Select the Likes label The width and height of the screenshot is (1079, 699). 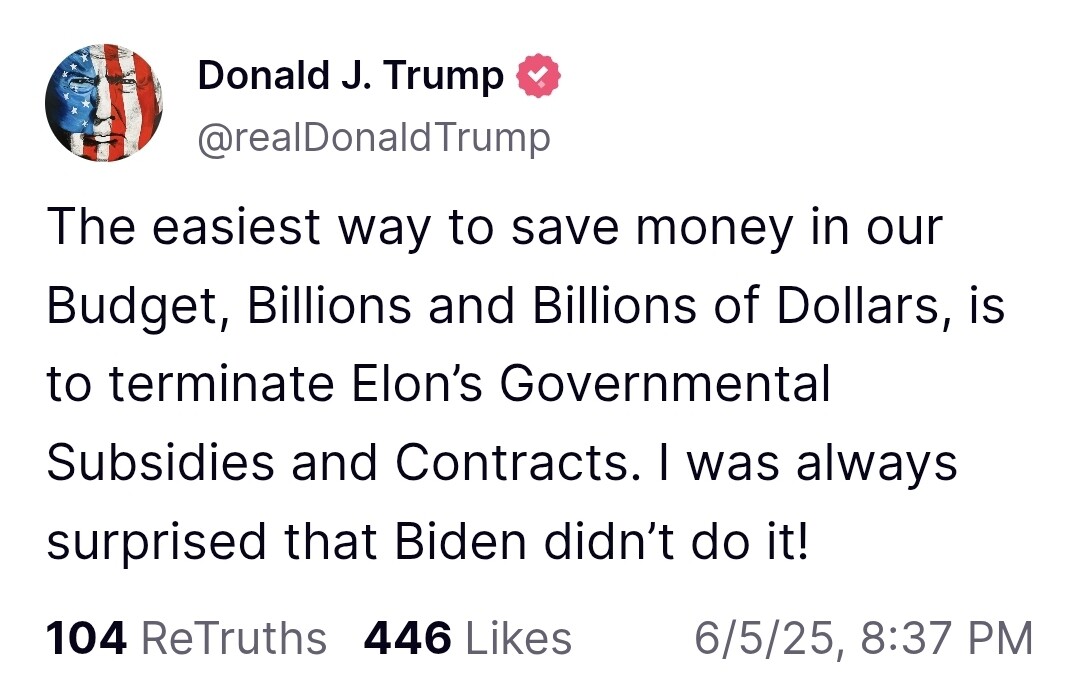(x=519, y=638)
